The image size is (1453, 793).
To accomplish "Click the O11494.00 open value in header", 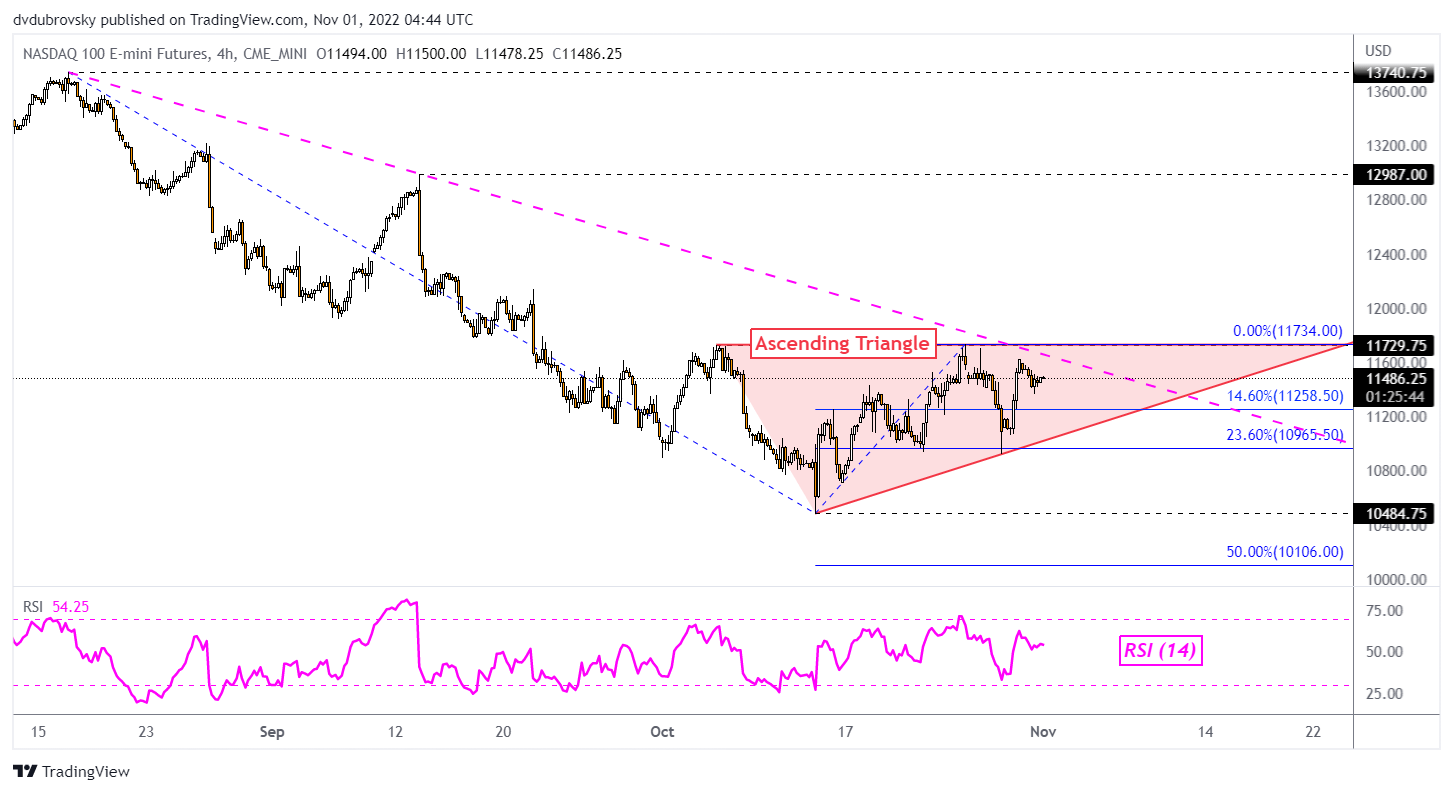I will tap(351, 53).
